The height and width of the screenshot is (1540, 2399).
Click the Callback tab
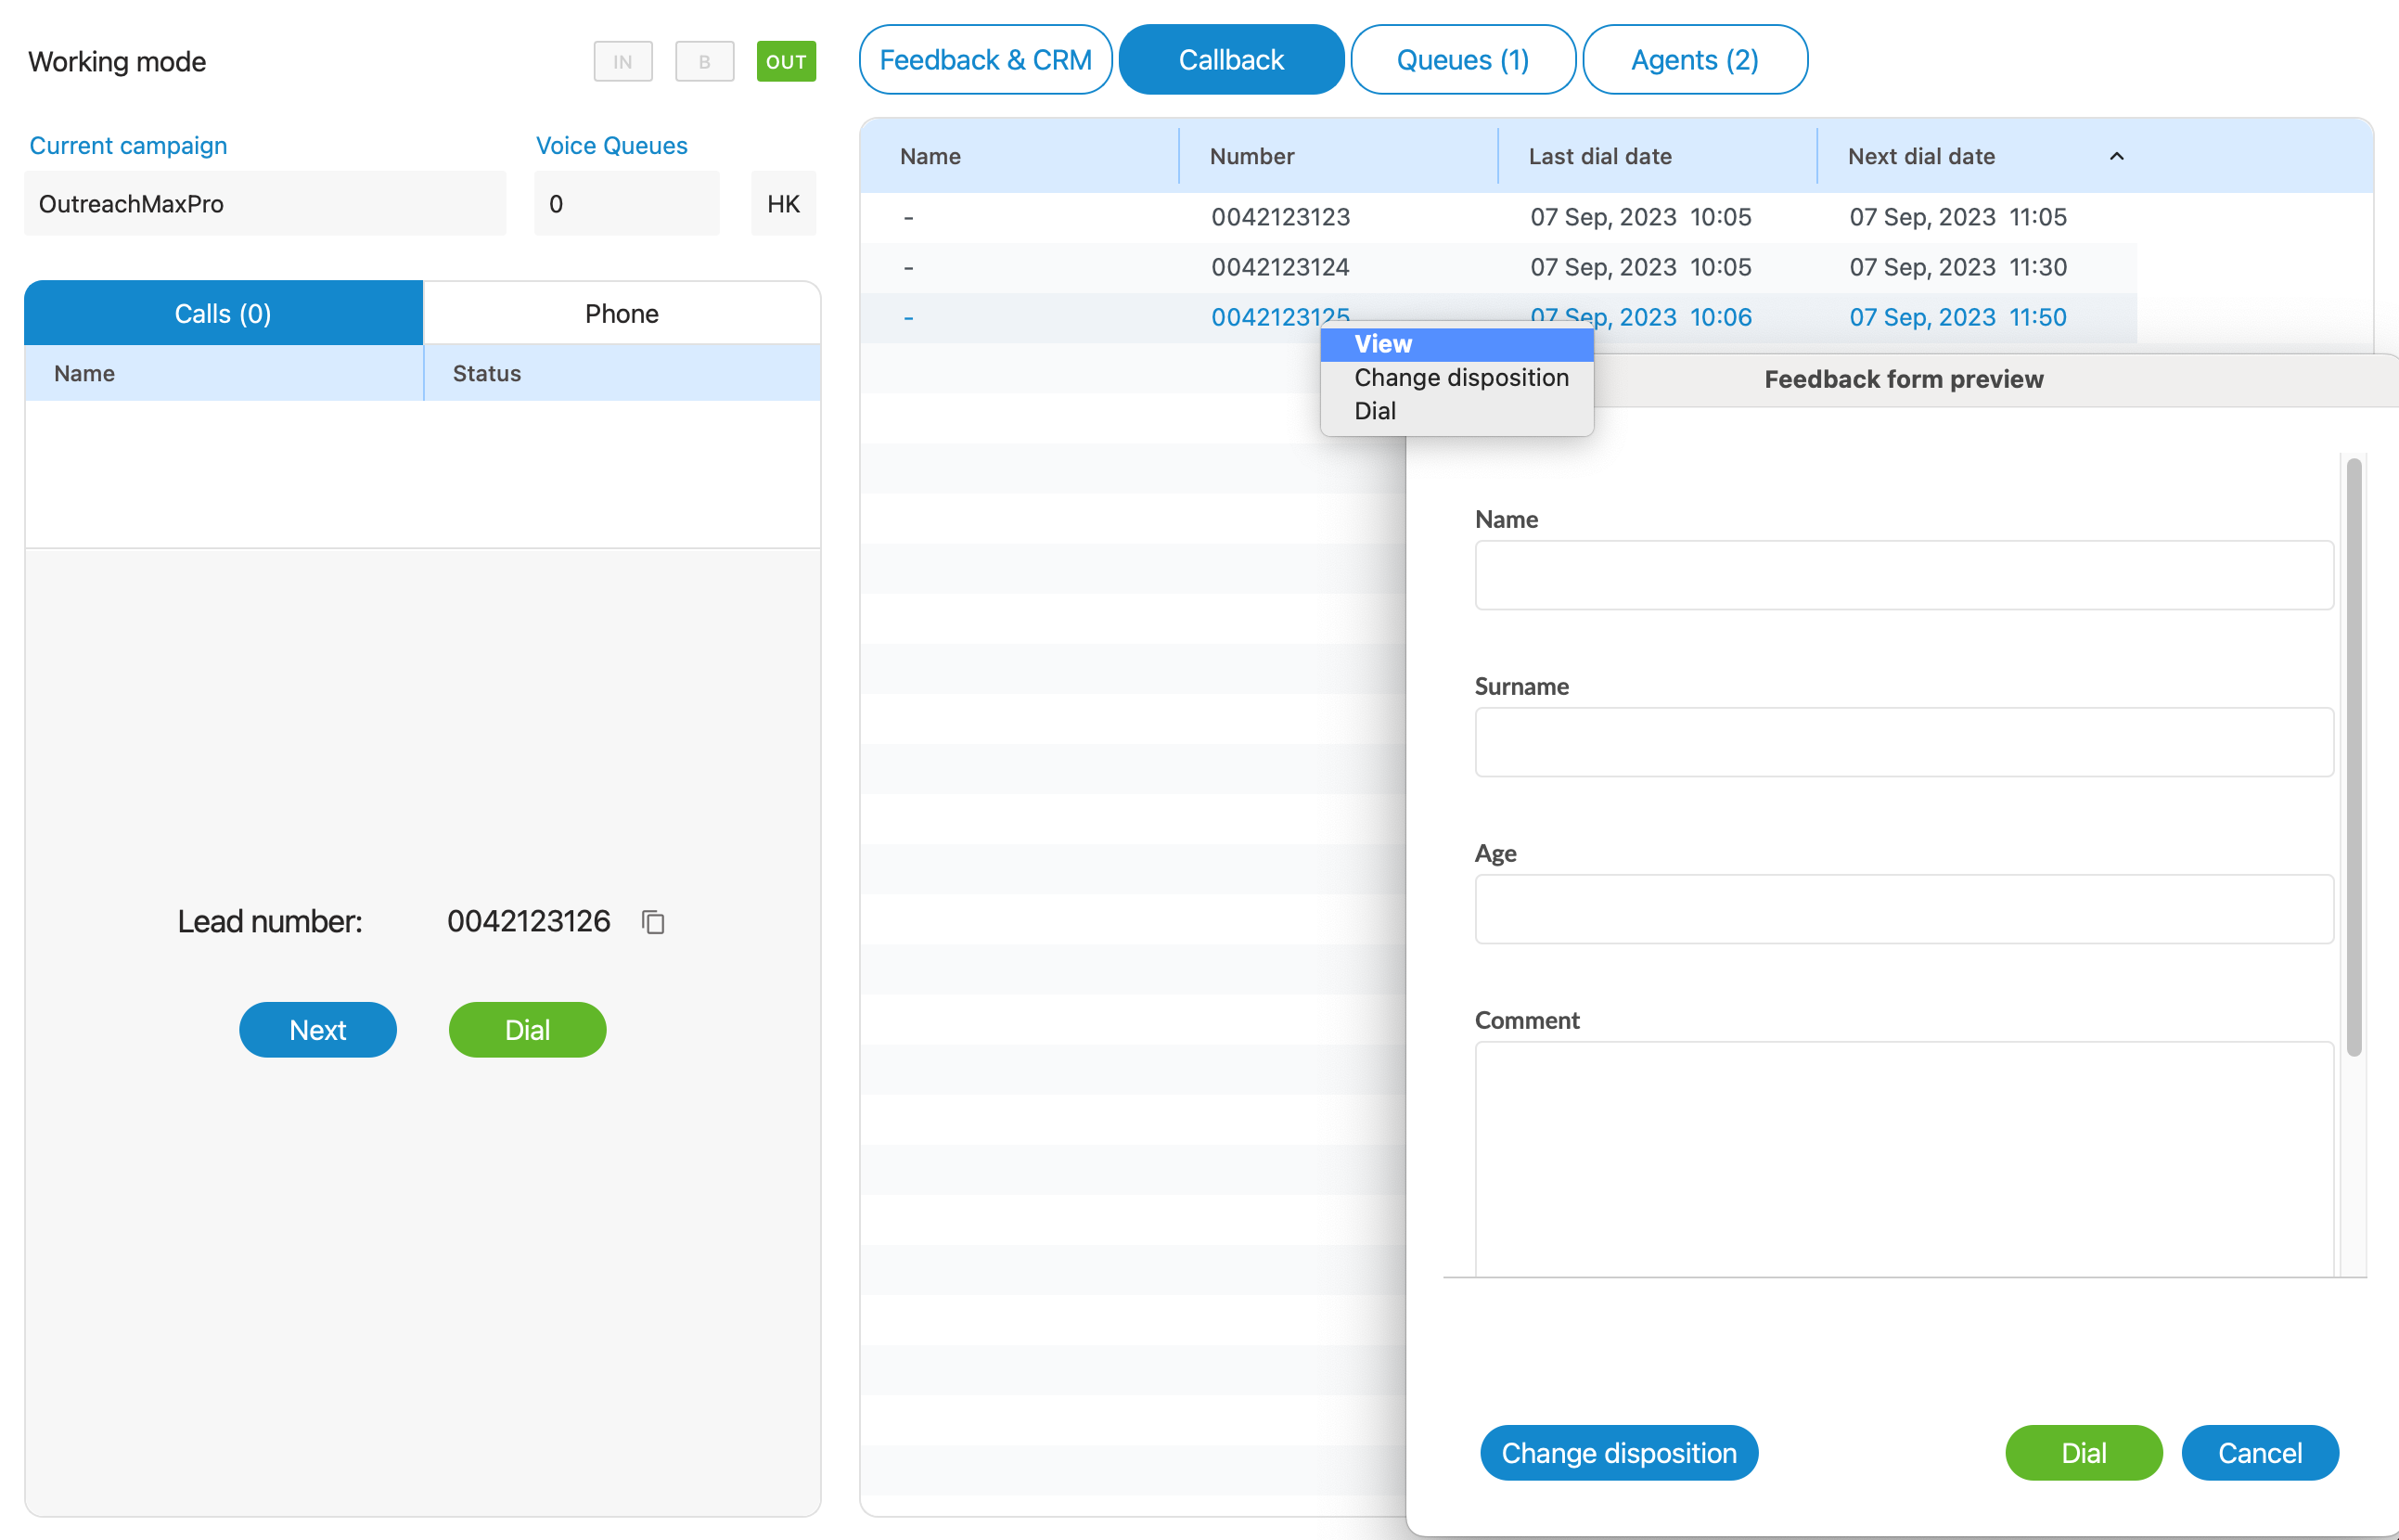point(1233,59)
